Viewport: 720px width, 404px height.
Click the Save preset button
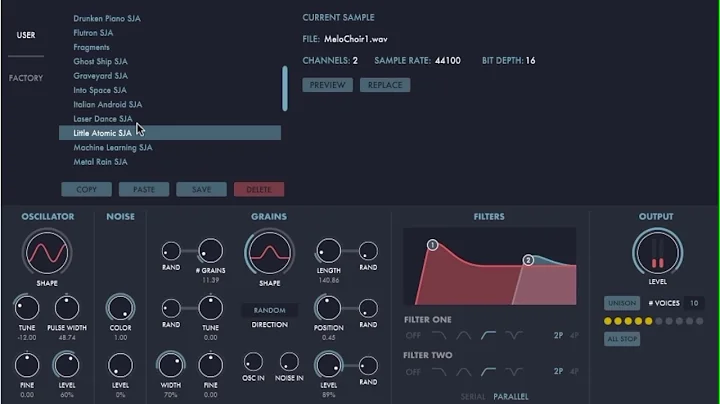coord(201,189)
